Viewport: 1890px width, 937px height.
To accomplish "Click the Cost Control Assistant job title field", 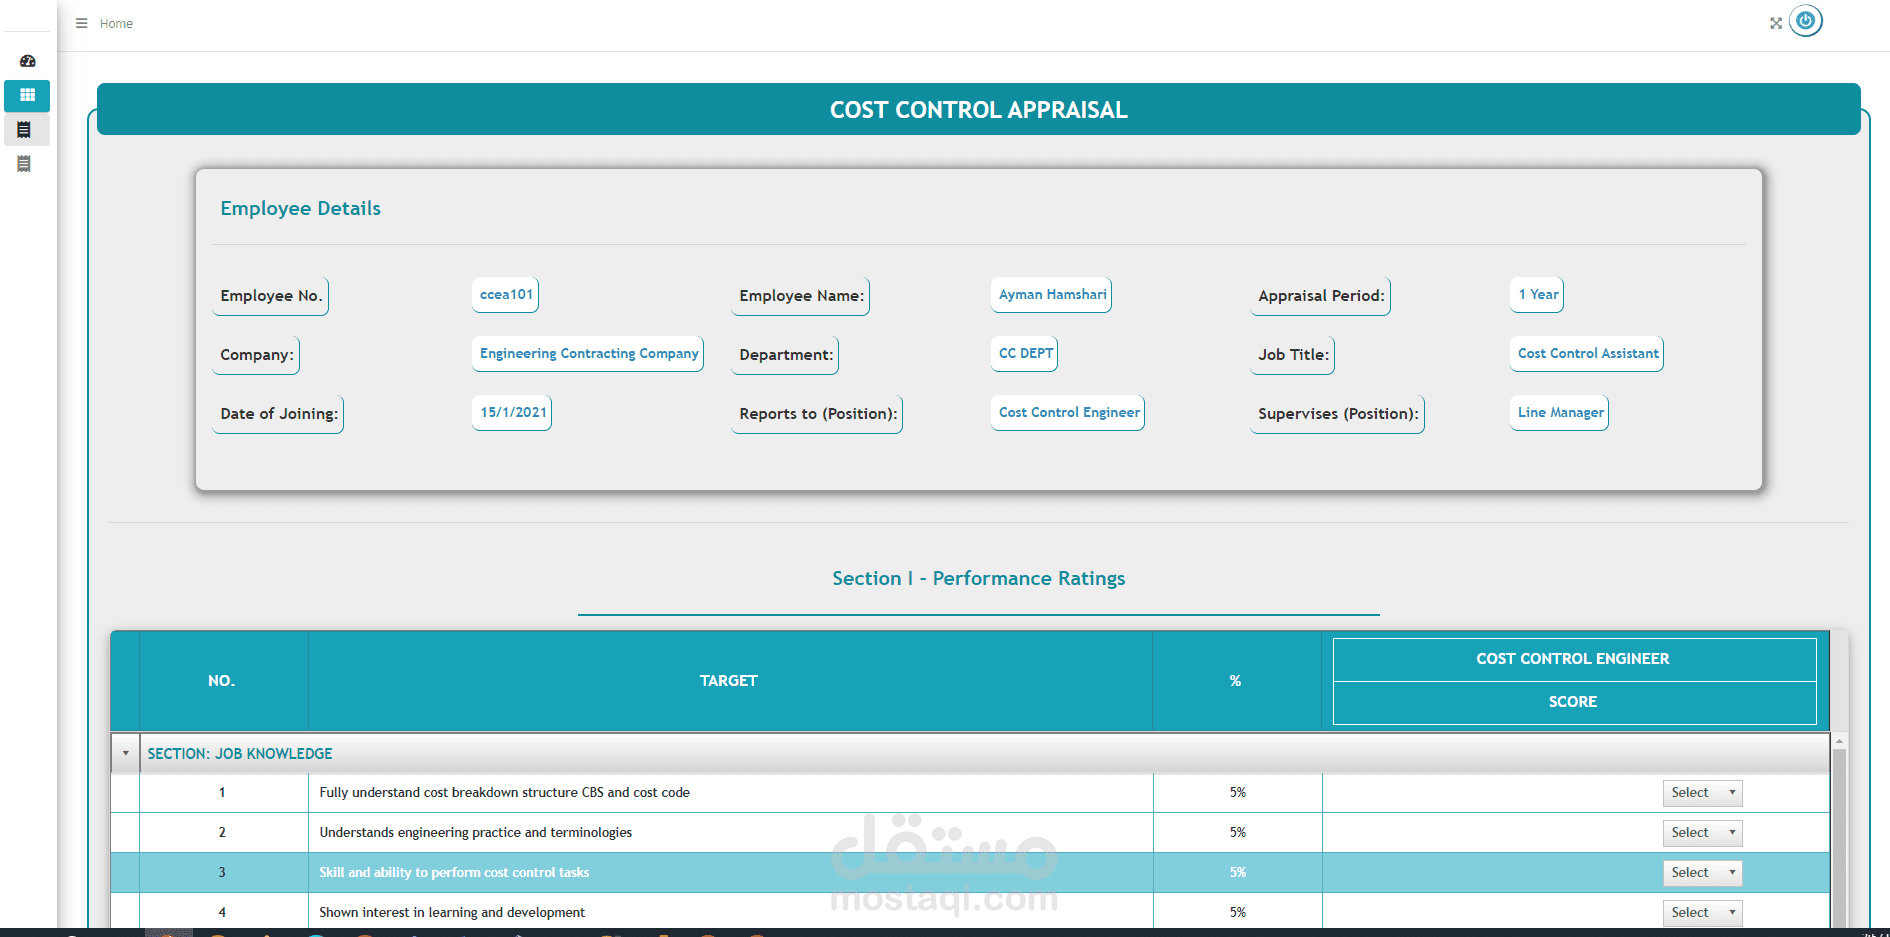I will pos(1587,354).
